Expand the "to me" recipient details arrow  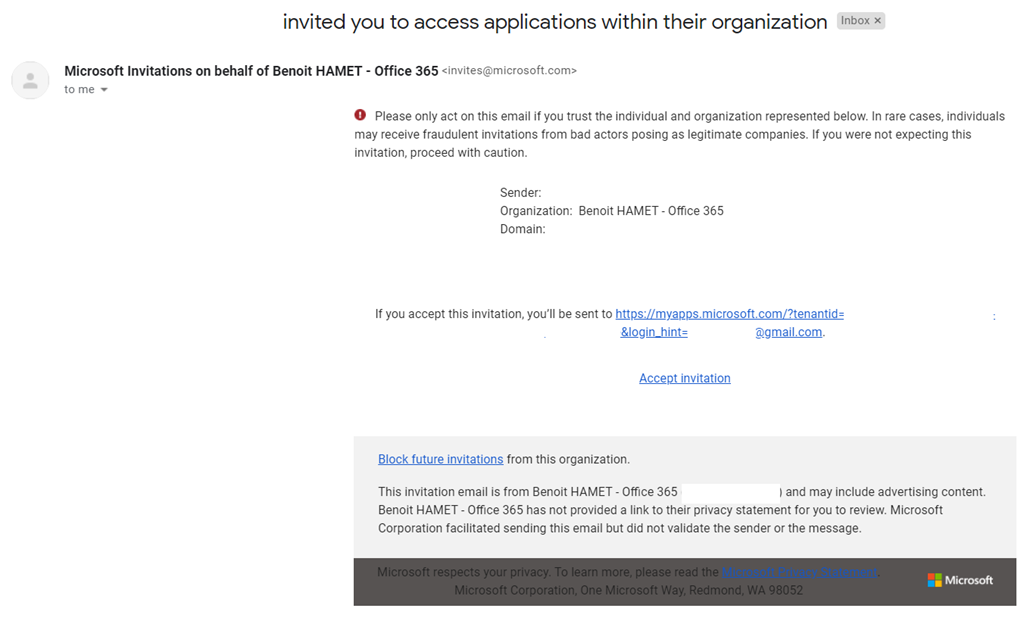tap(104, 90)
